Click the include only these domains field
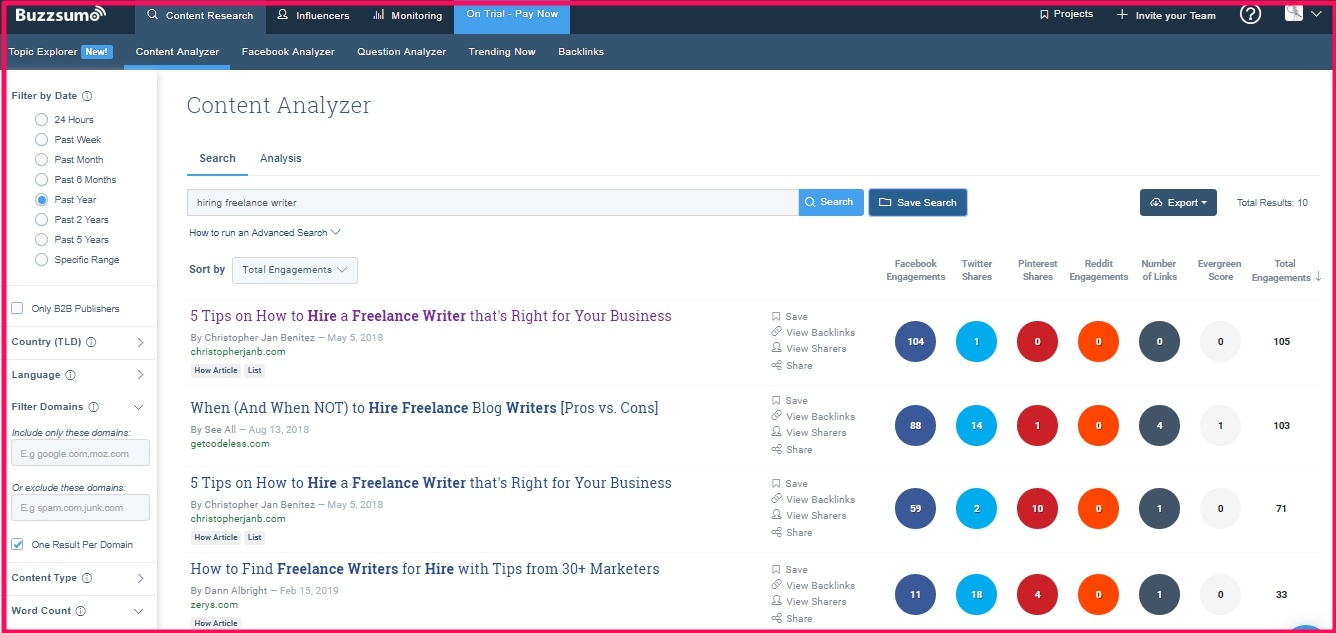 click(x=80, y=453)
